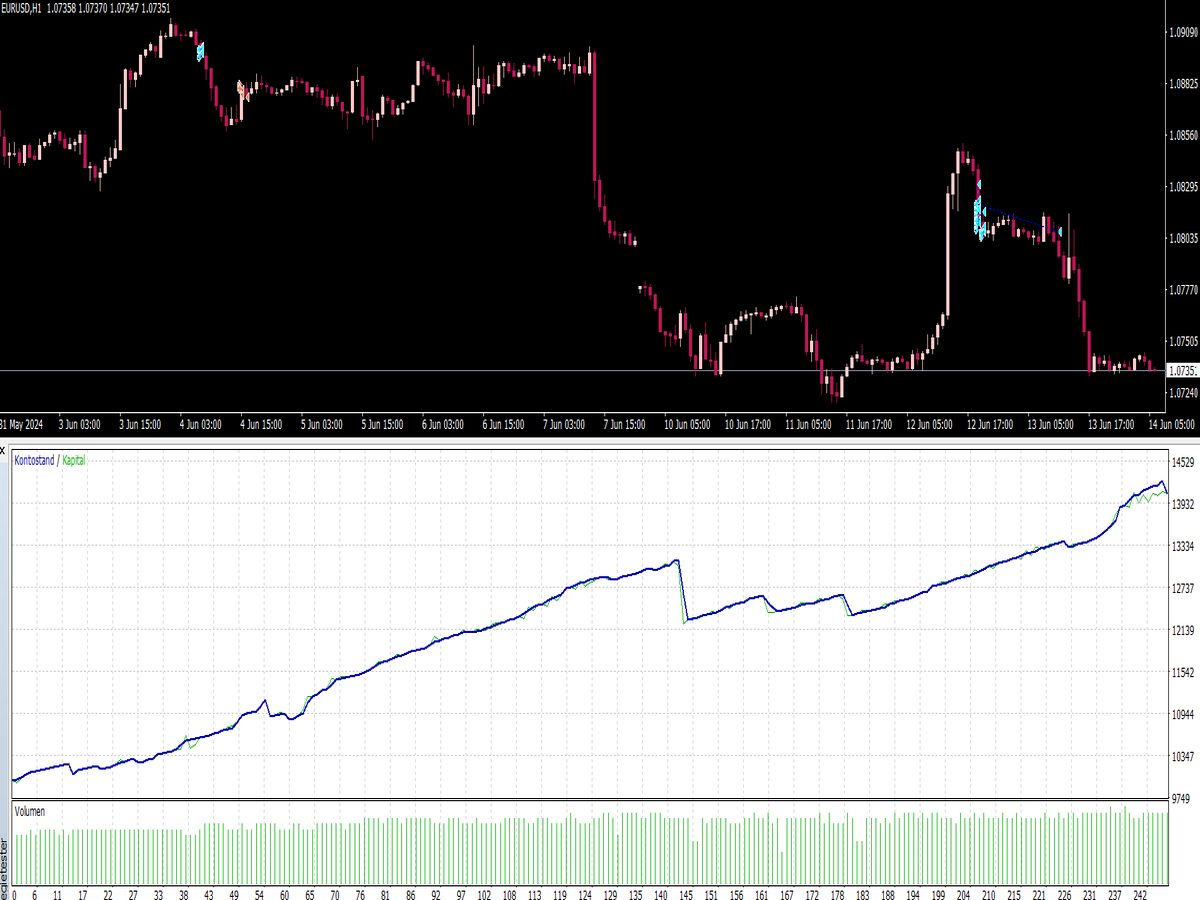
Task: Click the date axis label 7 Jun 03:00
Action: point(562,424)
